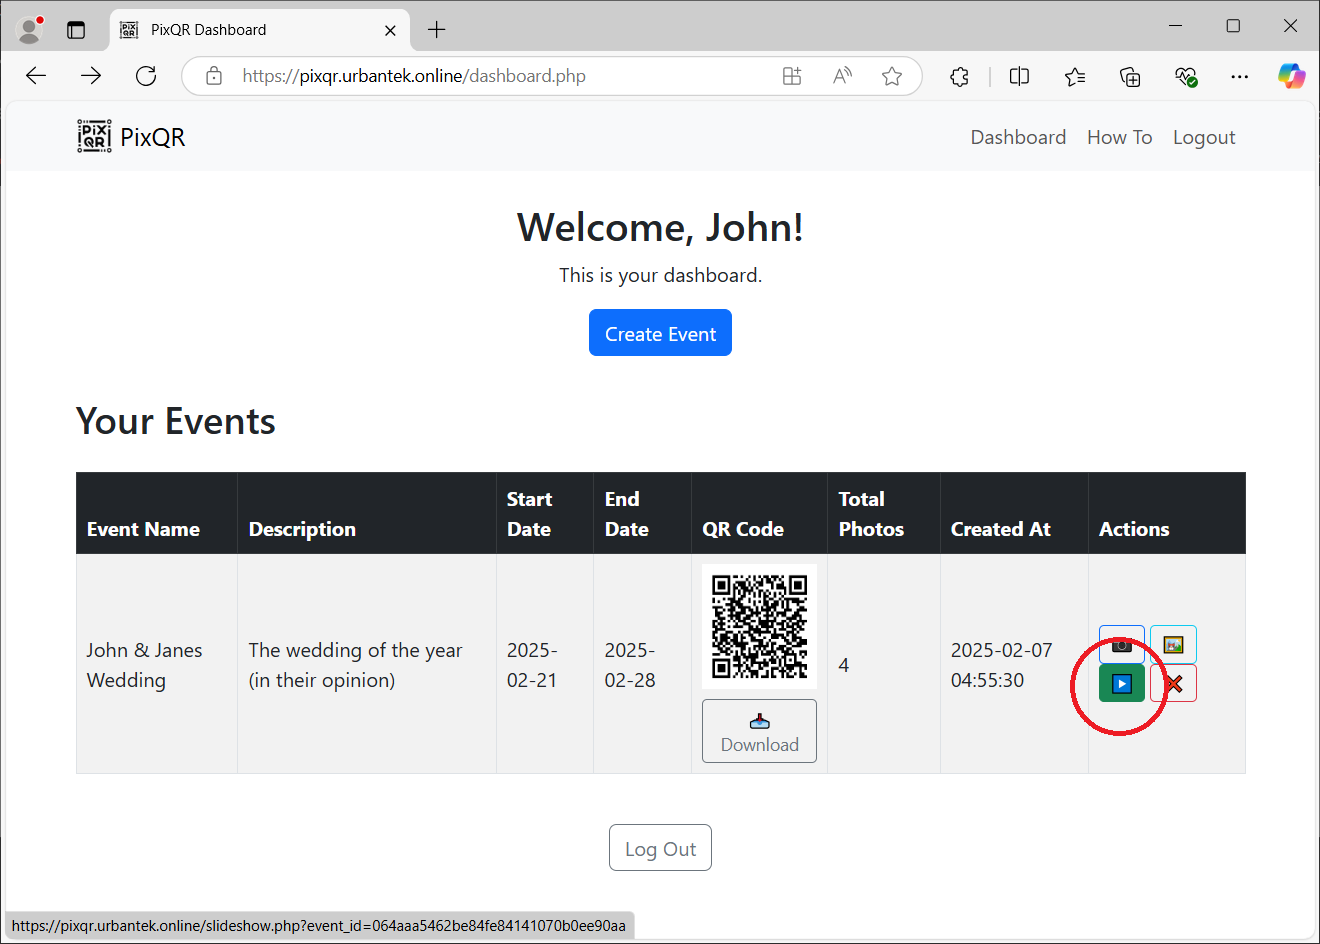Open the camera action for the wedding event

pyautogui.click(x=1121, y=643)
